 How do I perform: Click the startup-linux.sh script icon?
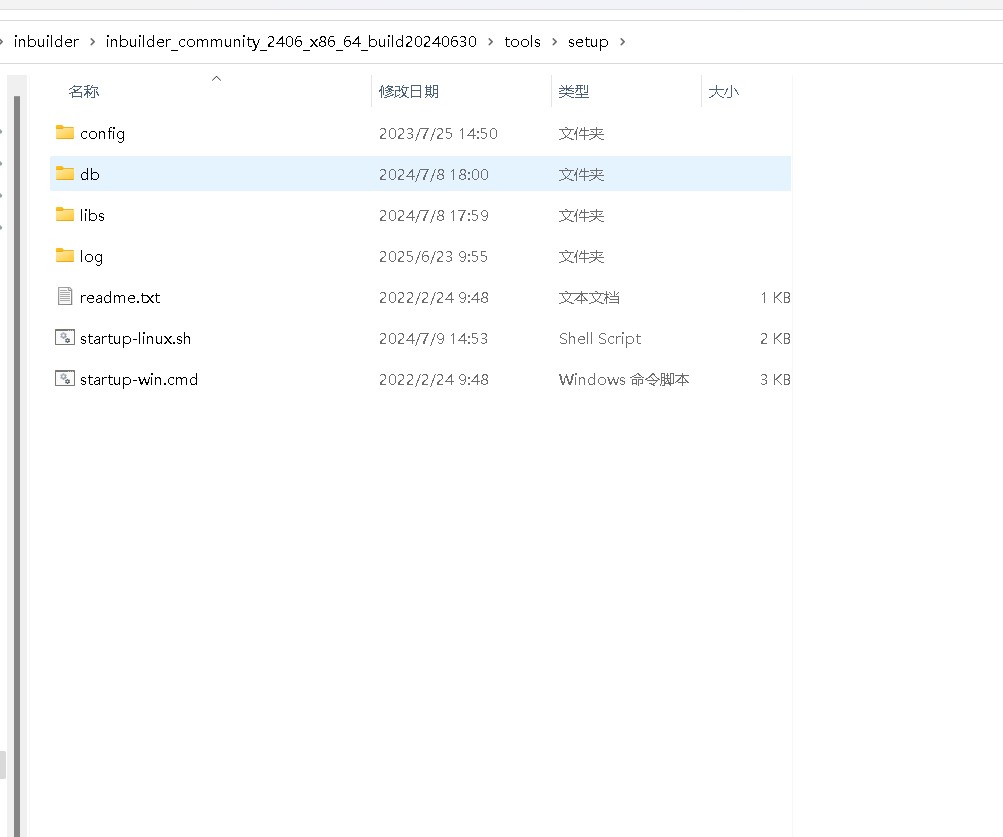point(62,338)
